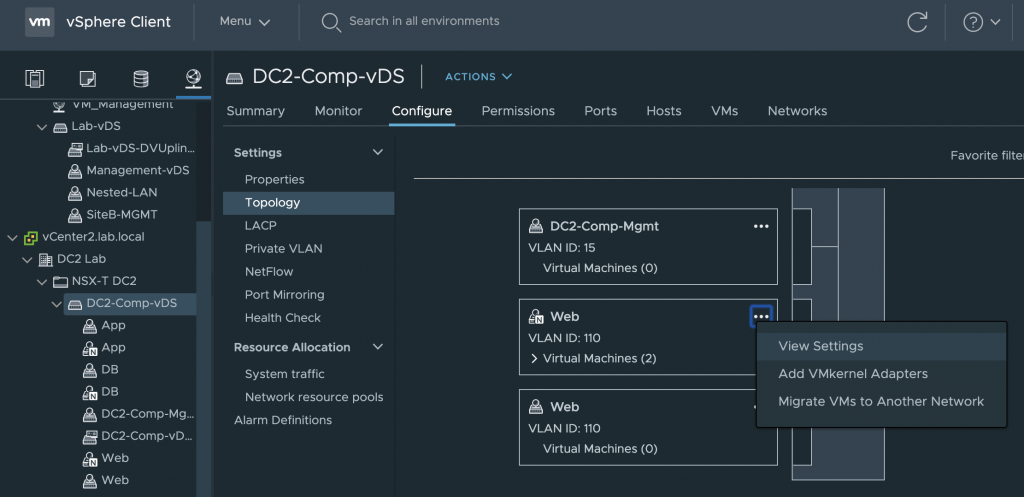Click the Nested-LAN port group icon

(x=75, y=193)
